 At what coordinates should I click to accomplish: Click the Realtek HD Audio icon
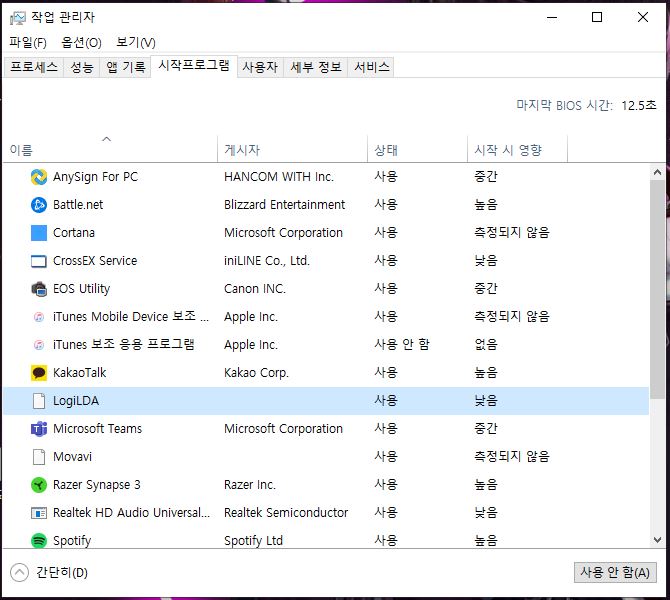click(39, 513)
